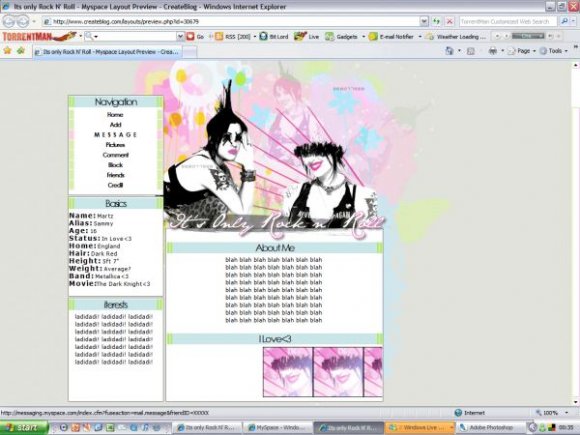Click the browser Back arrow button

pos(10,21)
